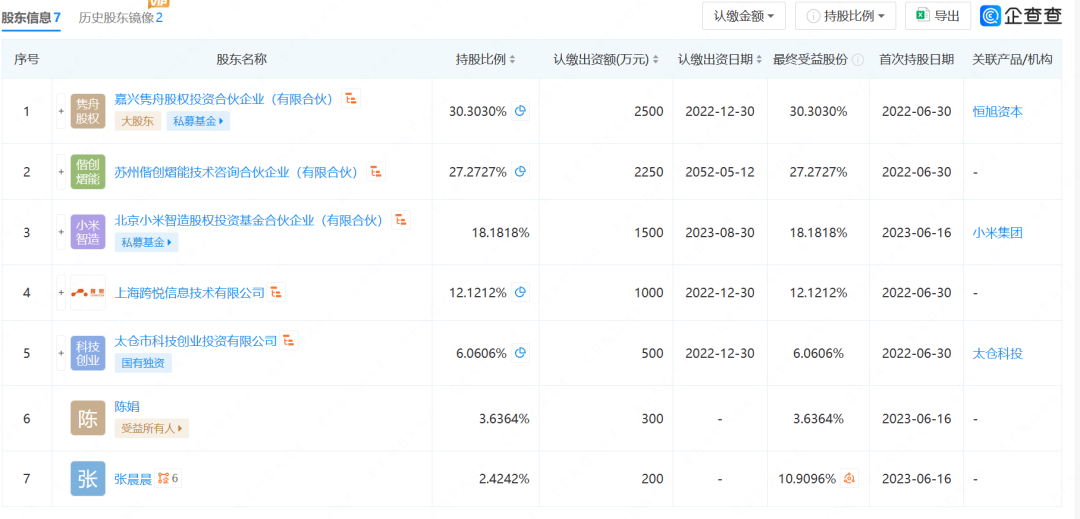Open 张晨晨 shareholder link

pyautogui.click(x=133, y=479)
